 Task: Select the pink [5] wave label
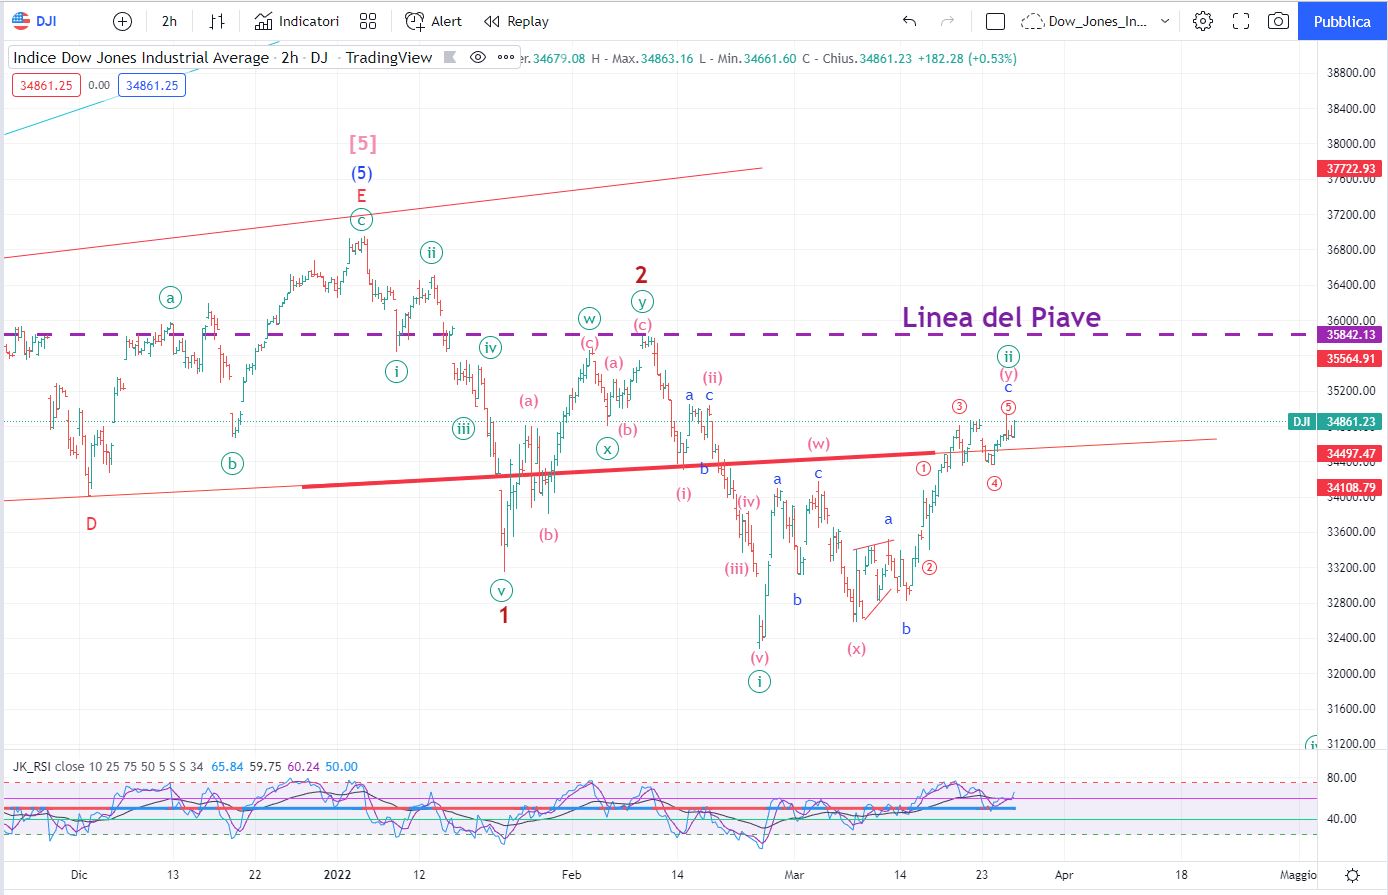362,144
